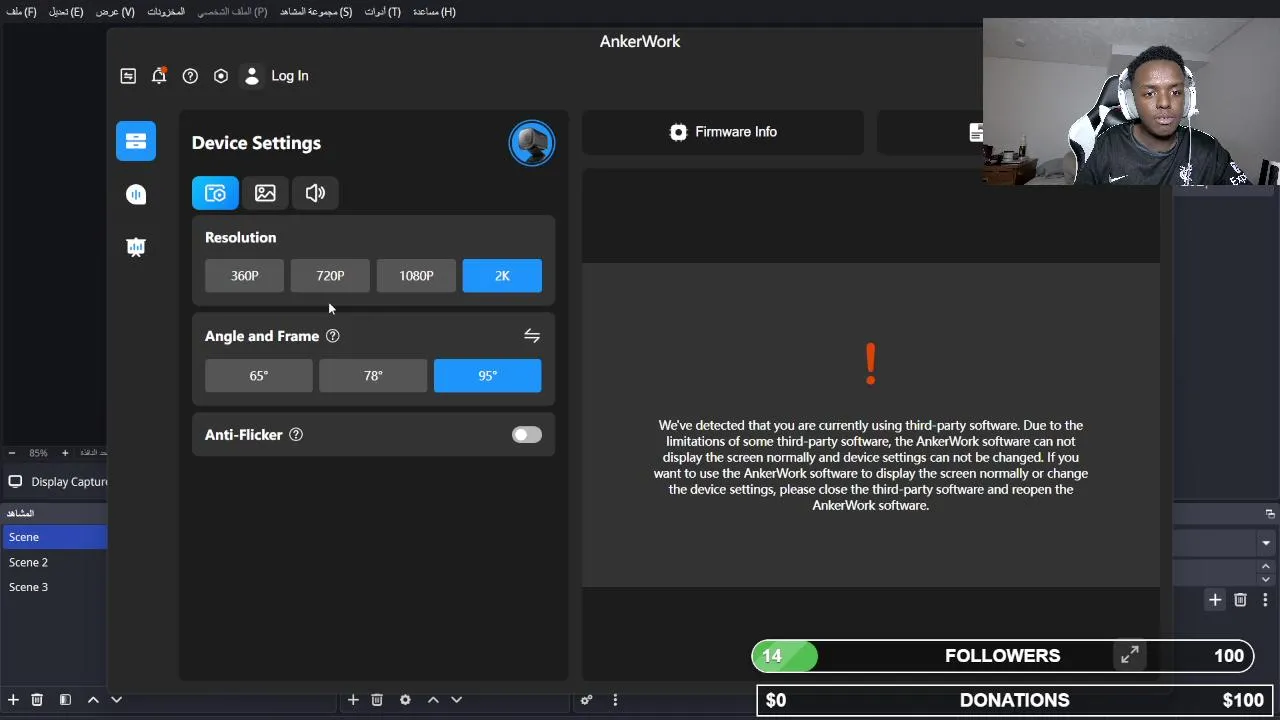
Task: Open OBS مساعدة (H) menu
Action: click(434, 12)
